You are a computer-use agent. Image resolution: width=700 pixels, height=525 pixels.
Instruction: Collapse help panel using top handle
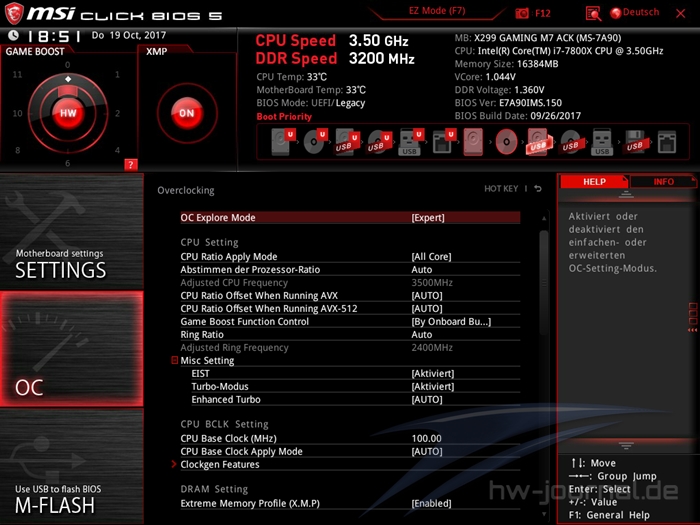[x=626, y=194]
